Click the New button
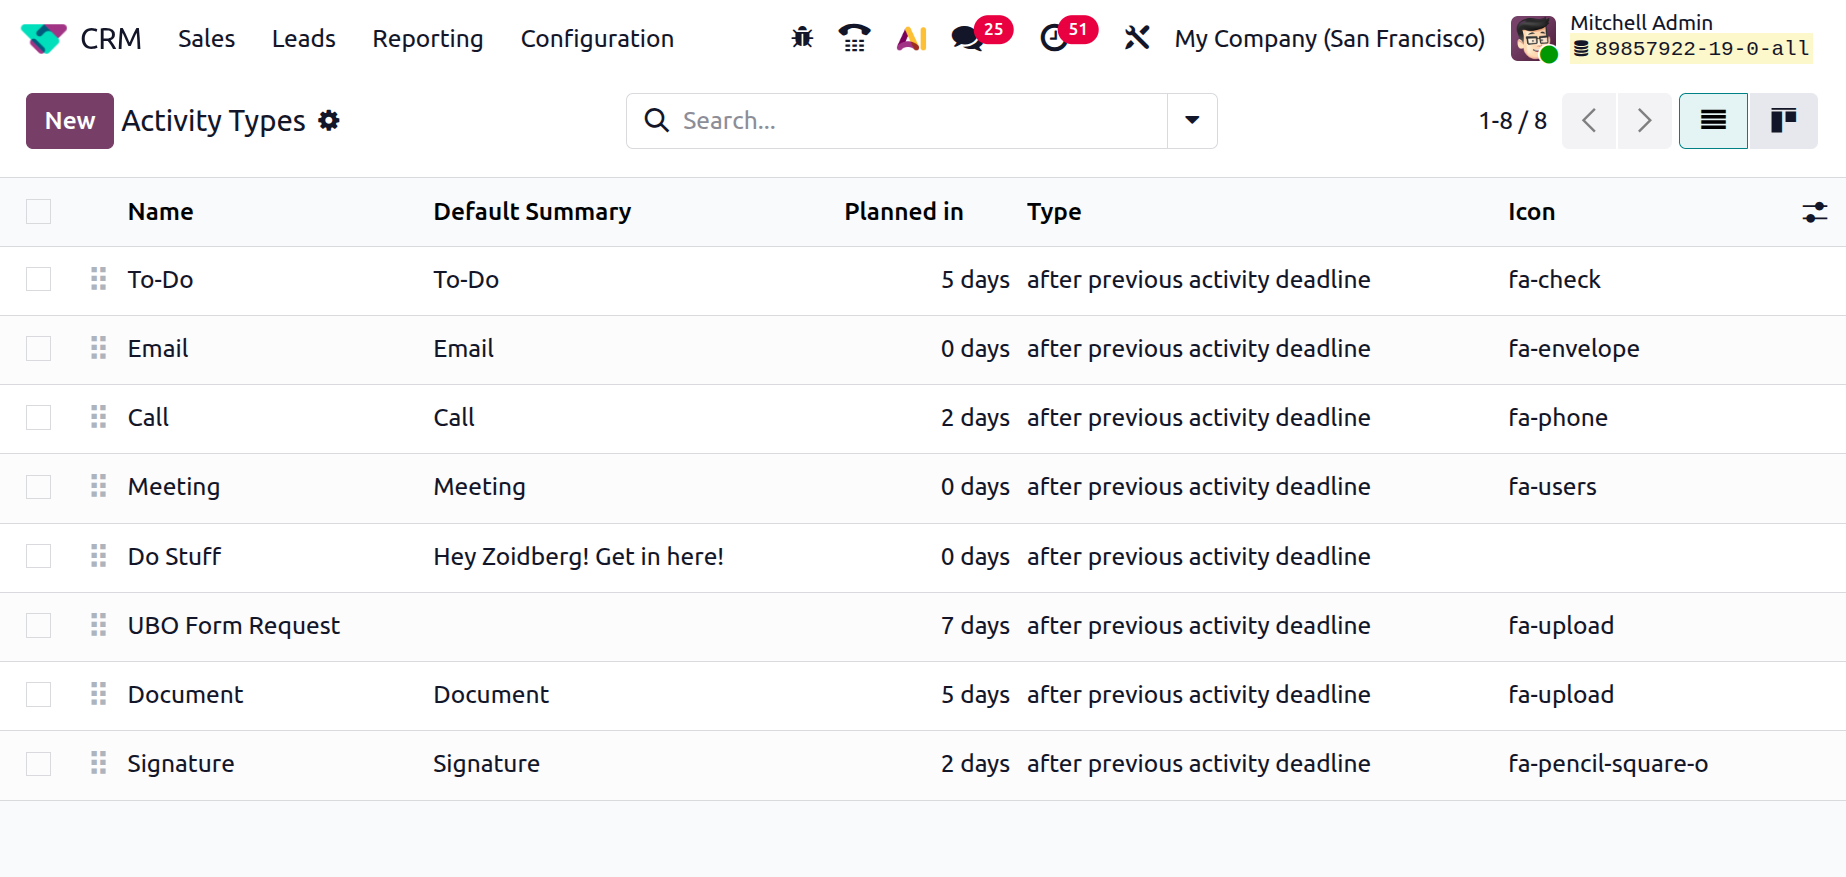The image size is (1846, 877). [70, 121]
